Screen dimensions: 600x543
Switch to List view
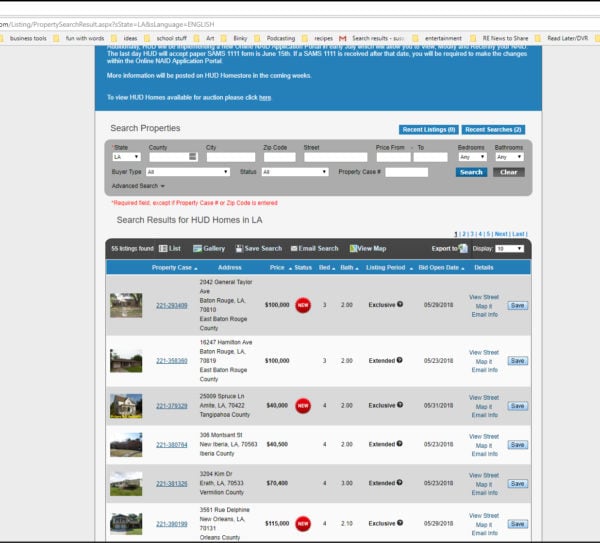click(x=170, y=248)
